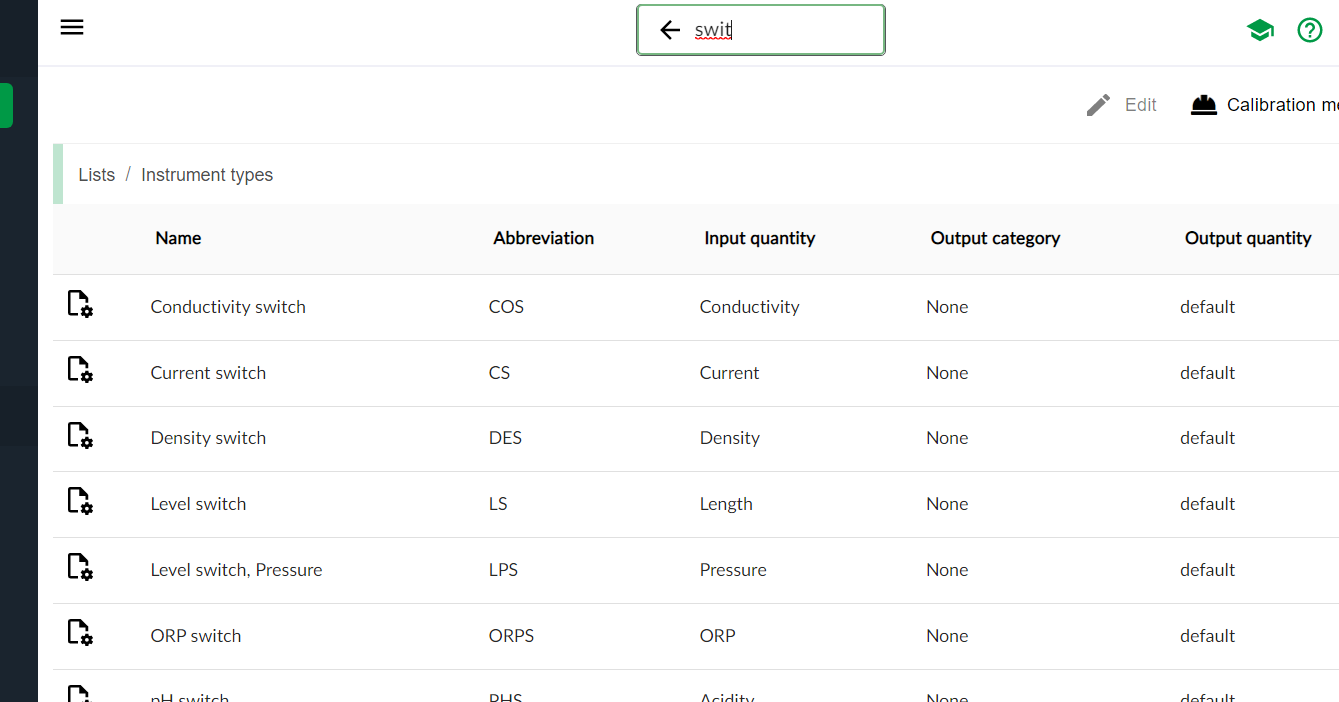
Task: Click the Input quantity column header
Action: point(759,238)
